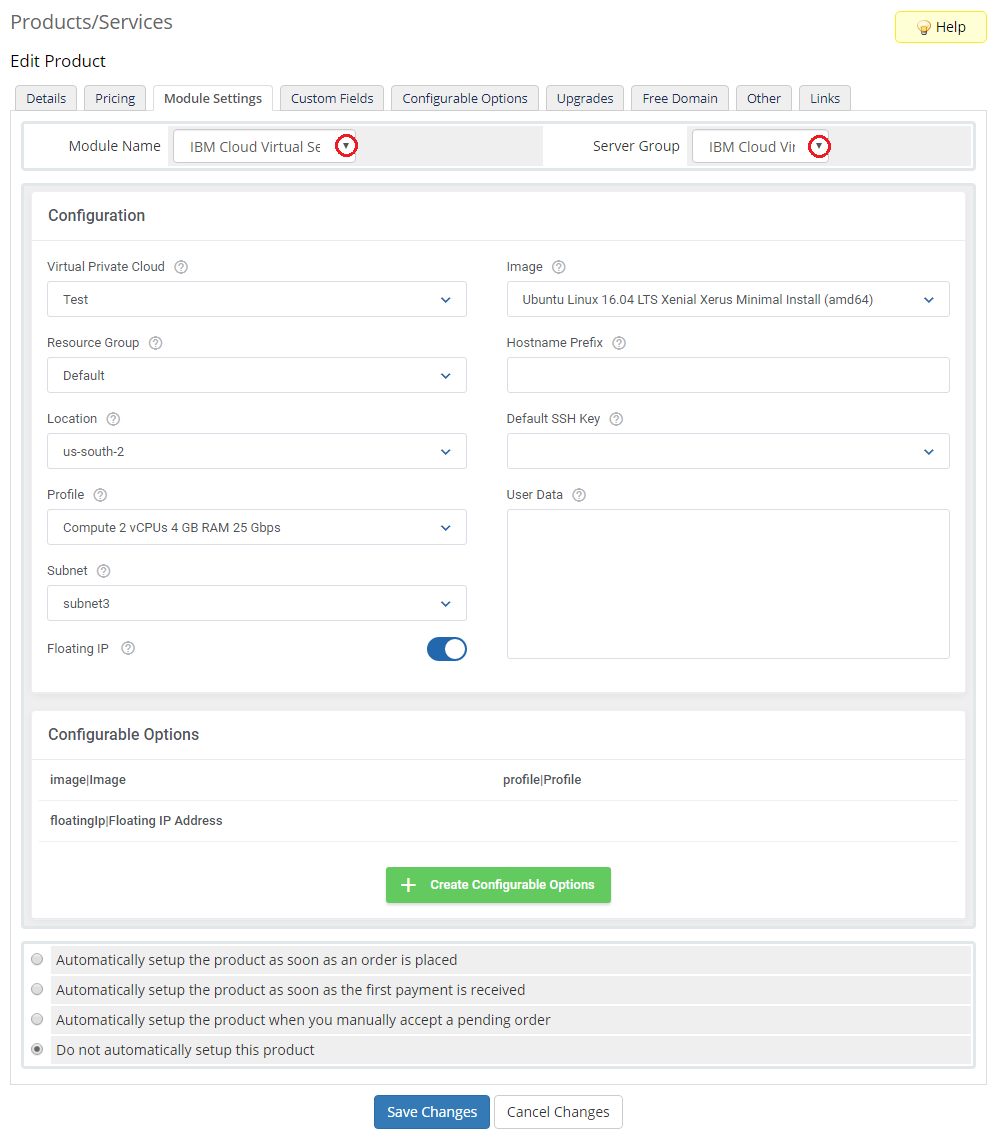Switch to the Links tab
998x1141 pixels.
[825, 98]
